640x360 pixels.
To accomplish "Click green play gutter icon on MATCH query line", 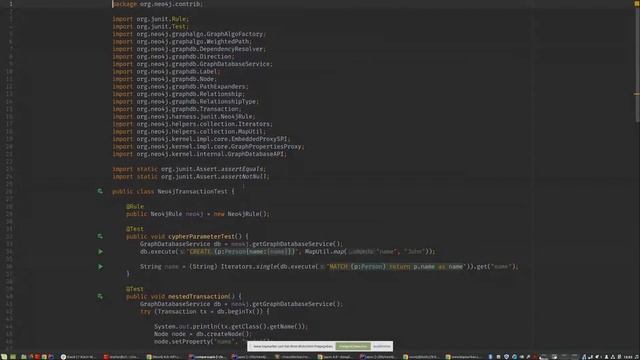I will (100, 267).
